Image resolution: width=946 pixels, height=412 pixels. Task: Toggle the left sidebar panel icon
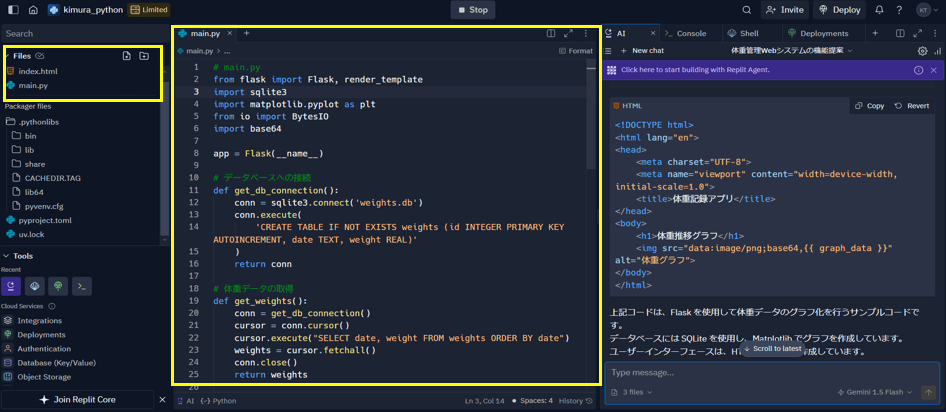coord(13,10)
